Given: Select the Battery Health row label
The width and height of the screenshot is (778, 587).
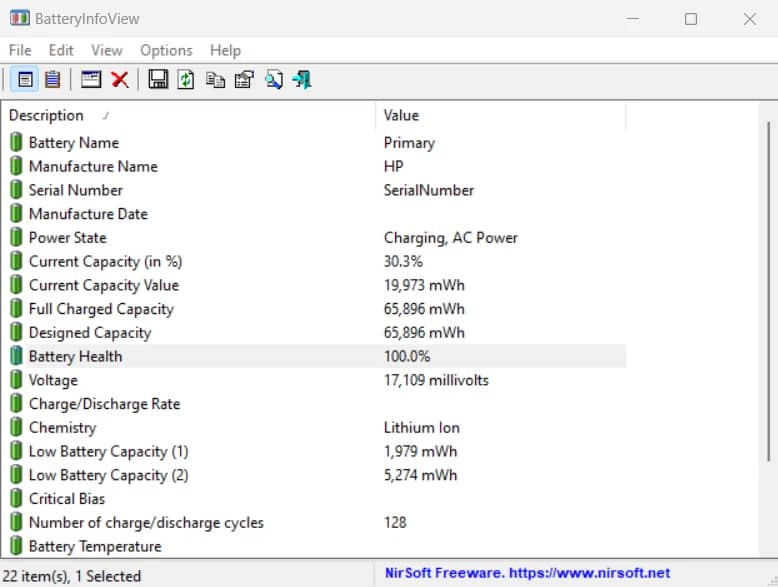Looking at the screenshot, I should (x=75, y=356).
